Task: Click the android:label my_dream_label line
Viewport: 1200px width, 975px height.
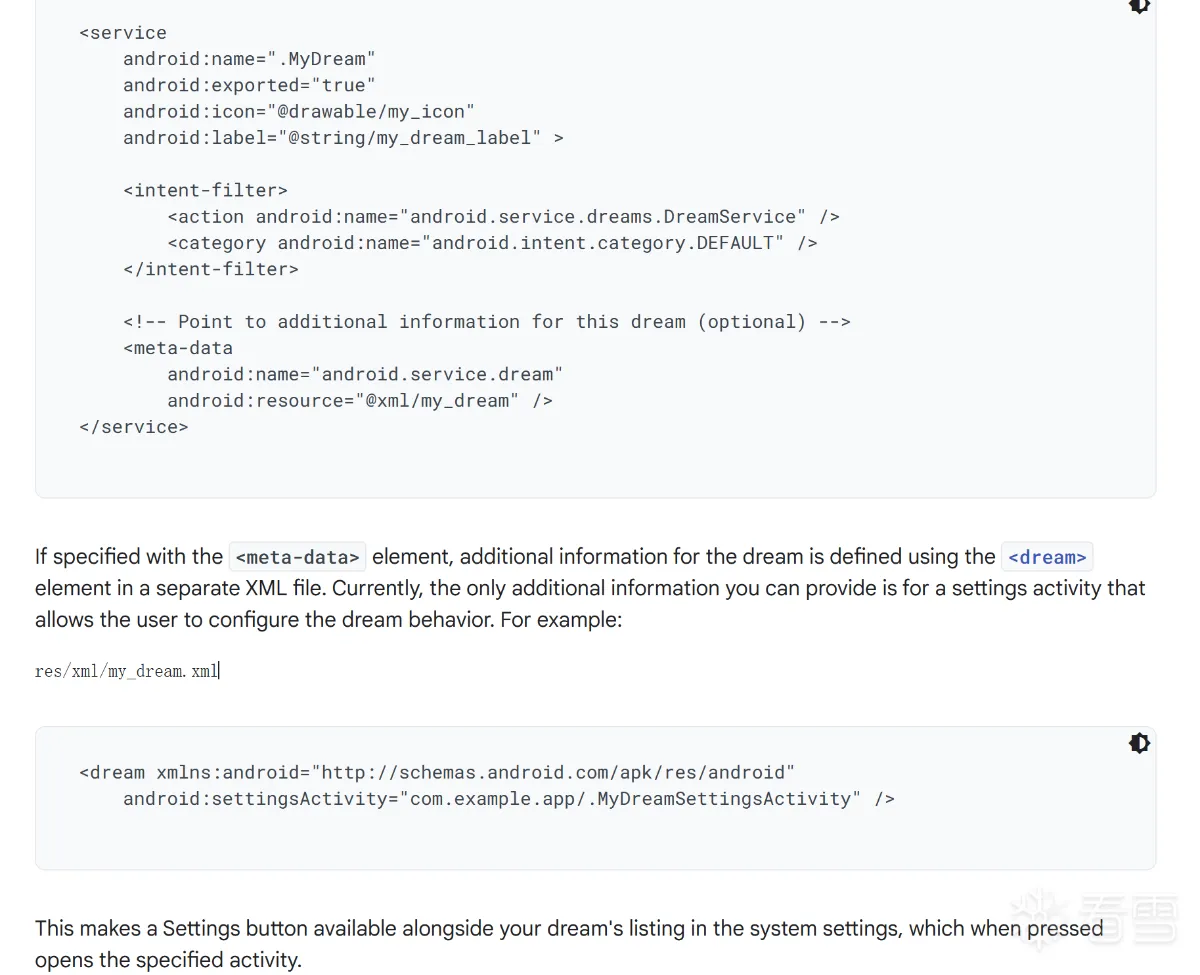Action: click(342, 137)
